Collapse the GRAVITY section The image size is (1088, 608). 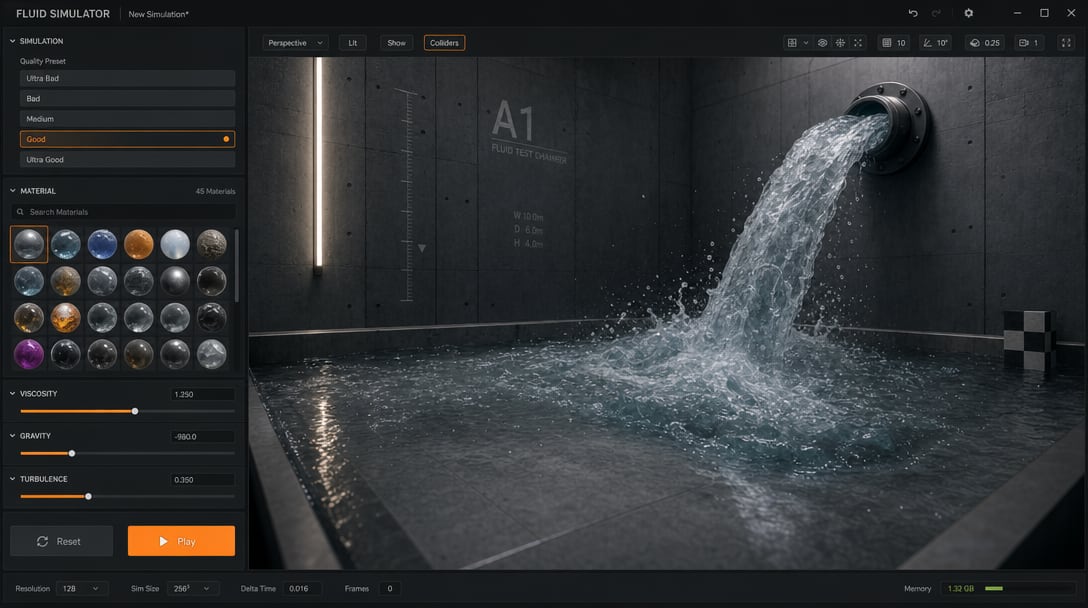12,436
